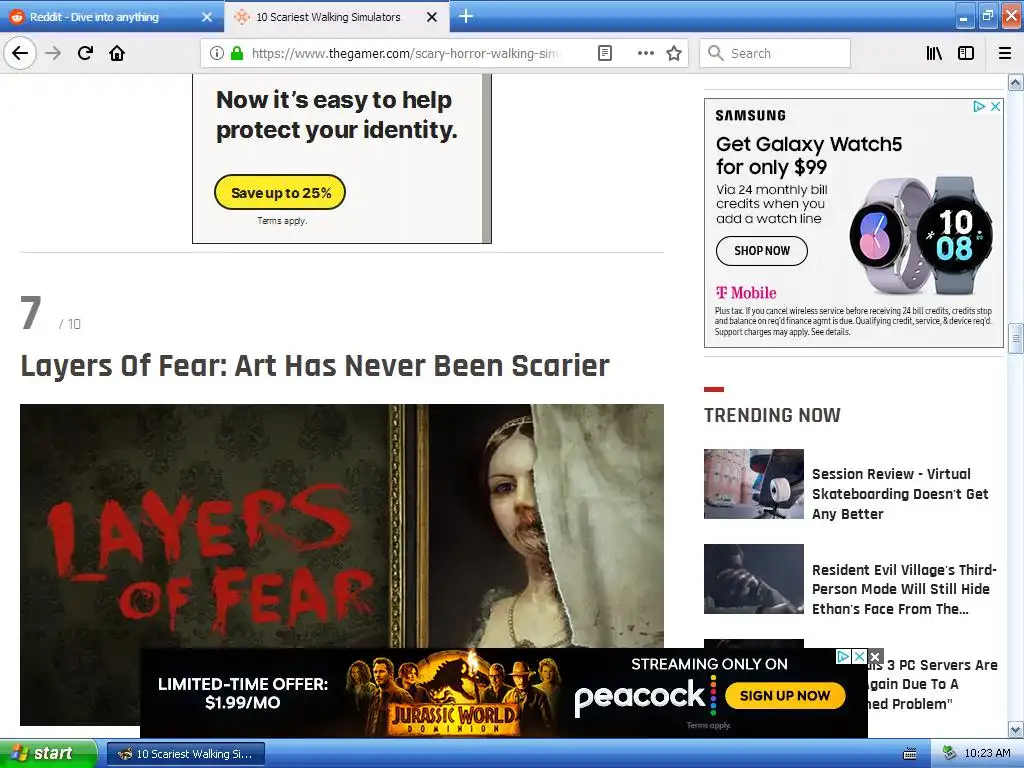Show sidebars icon

[966, 53]
